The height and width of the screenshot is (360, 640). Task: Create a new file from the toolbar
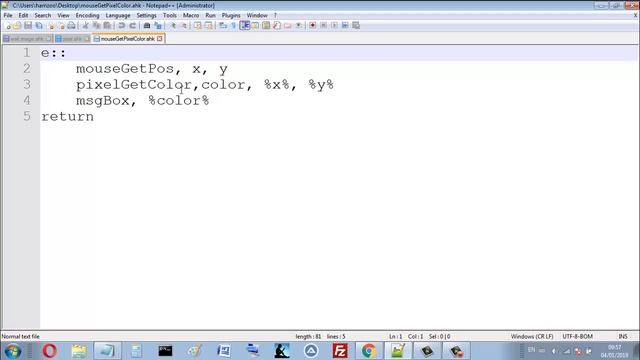8,25
